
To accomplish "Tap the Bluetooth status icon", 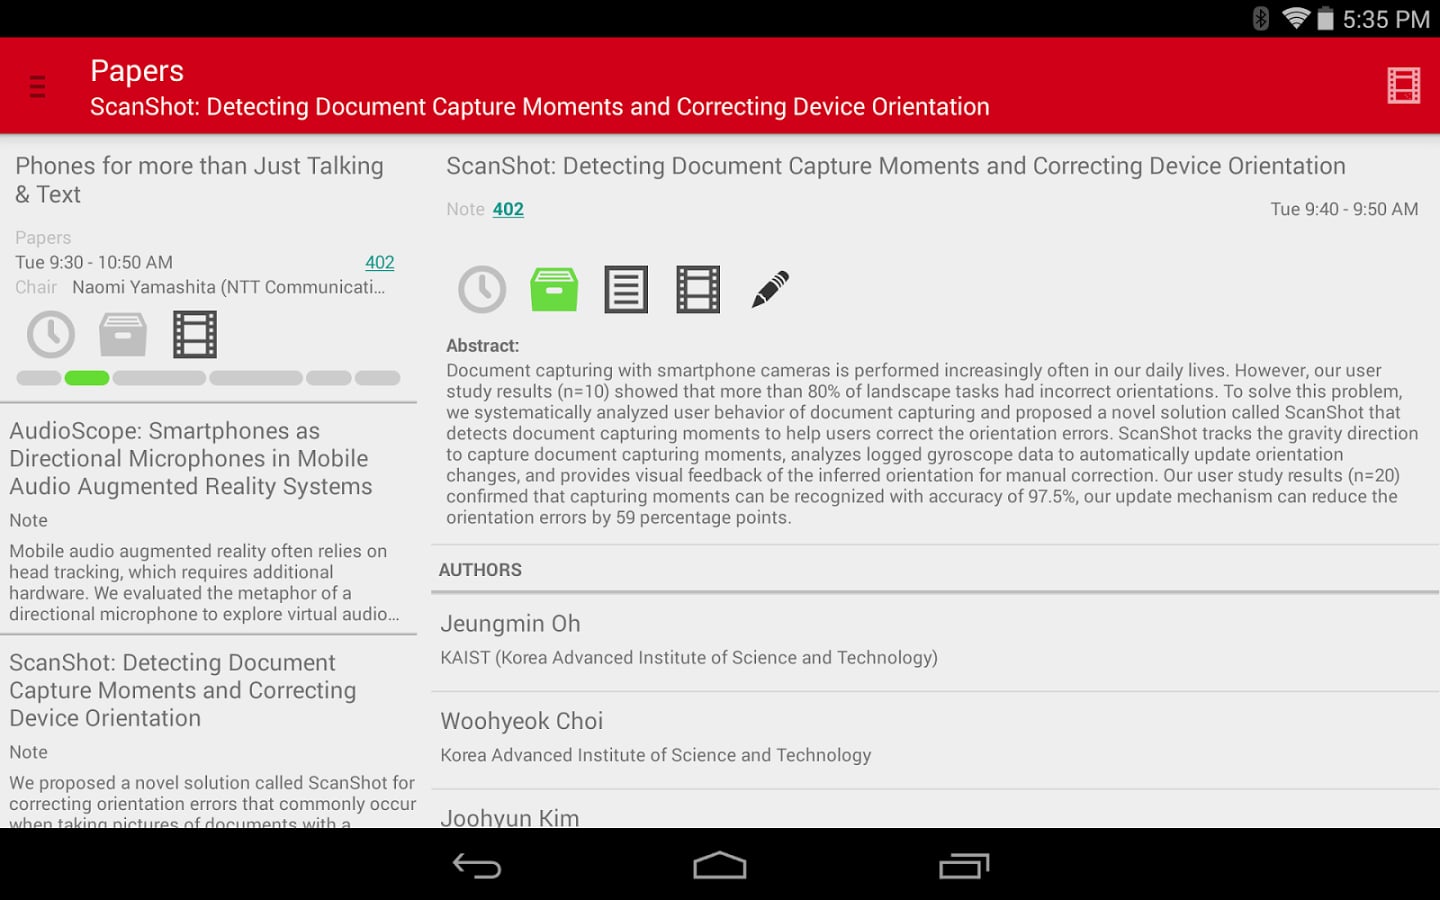I will pos(1261,18).
